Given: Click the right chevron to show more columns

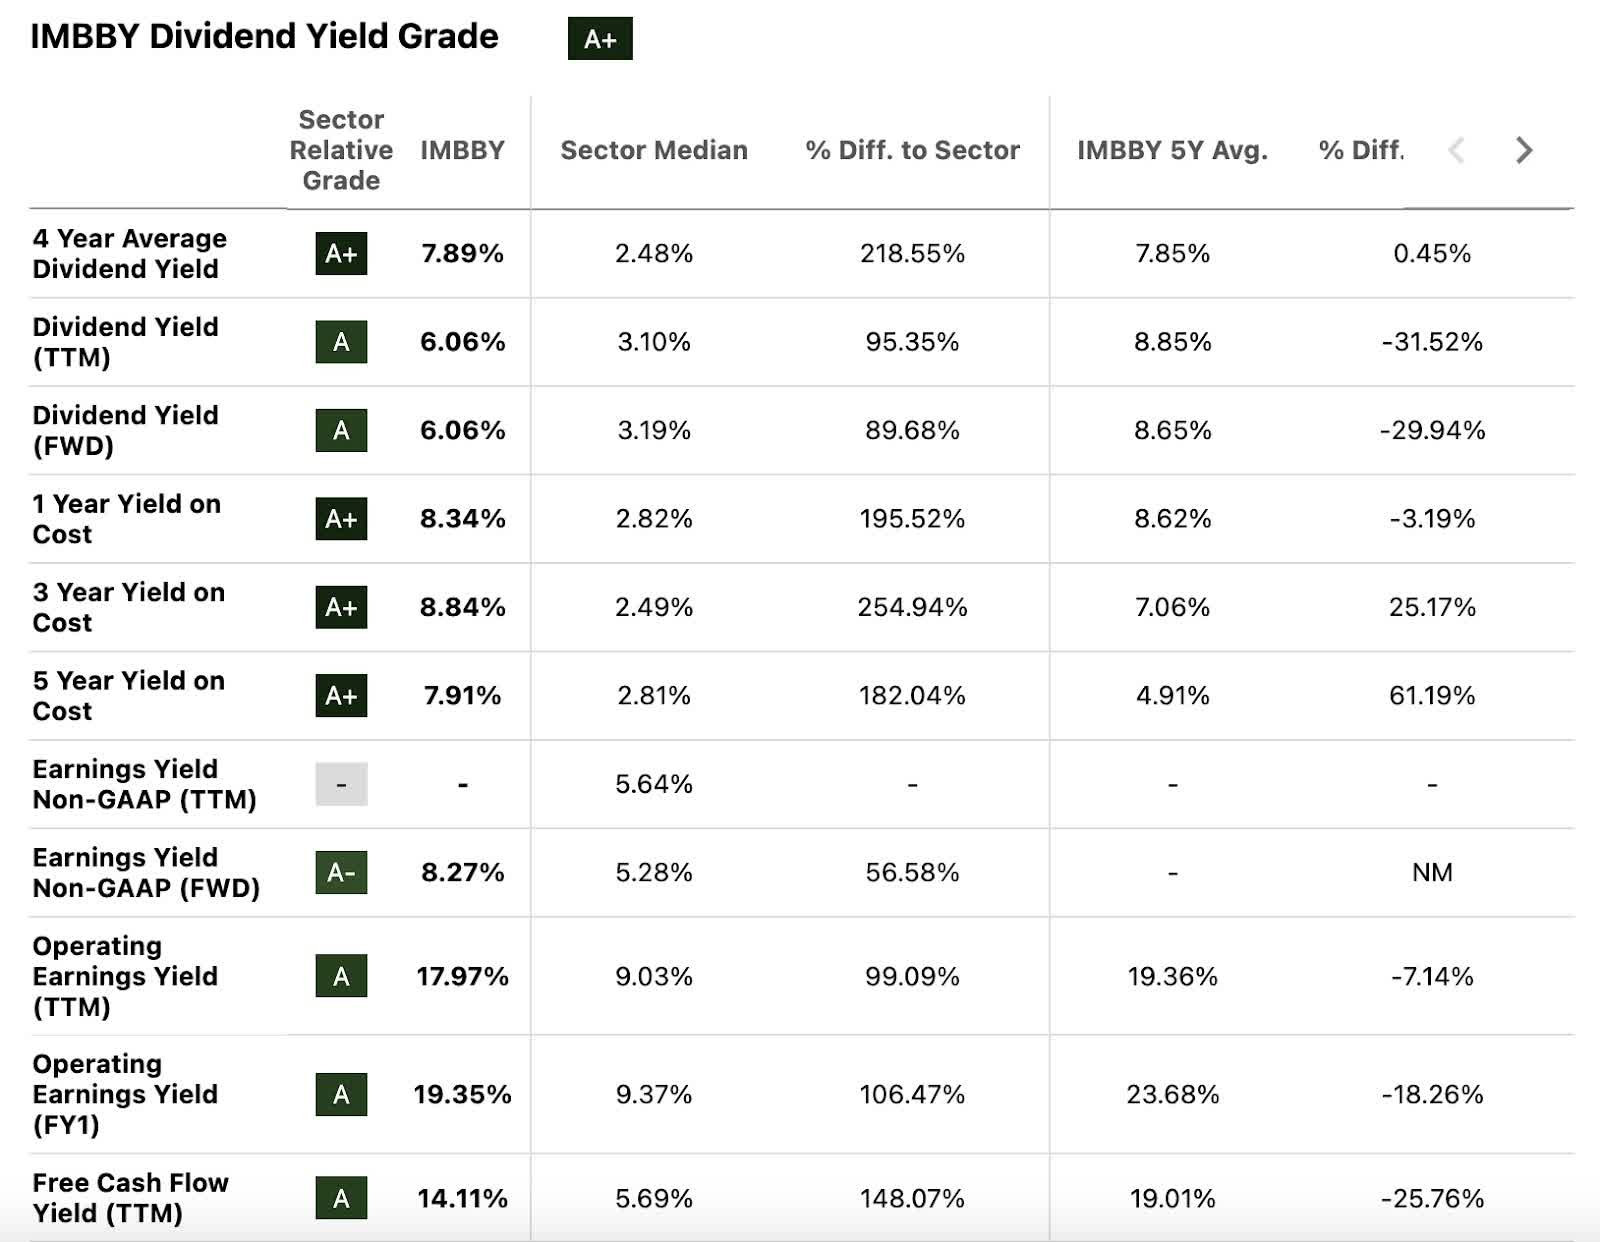Looking at the screenshot, I should (1524, 150).
